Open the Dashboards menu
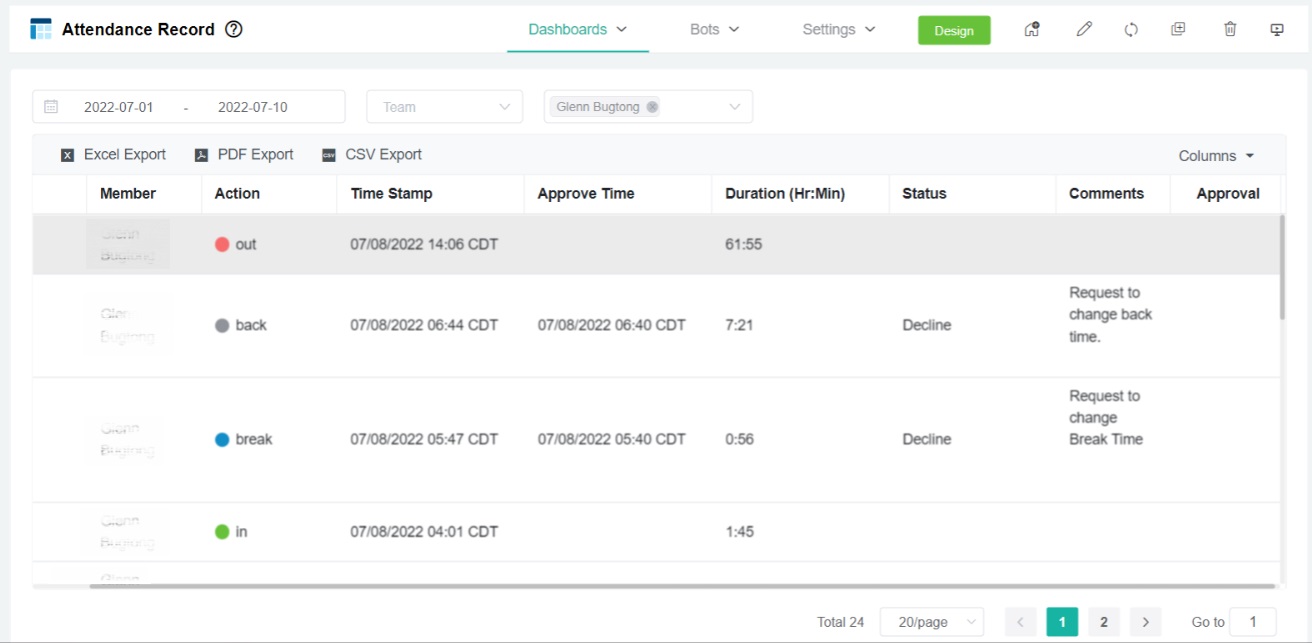The width and height of the screenshot is (1312, 643). coord(577,30)
